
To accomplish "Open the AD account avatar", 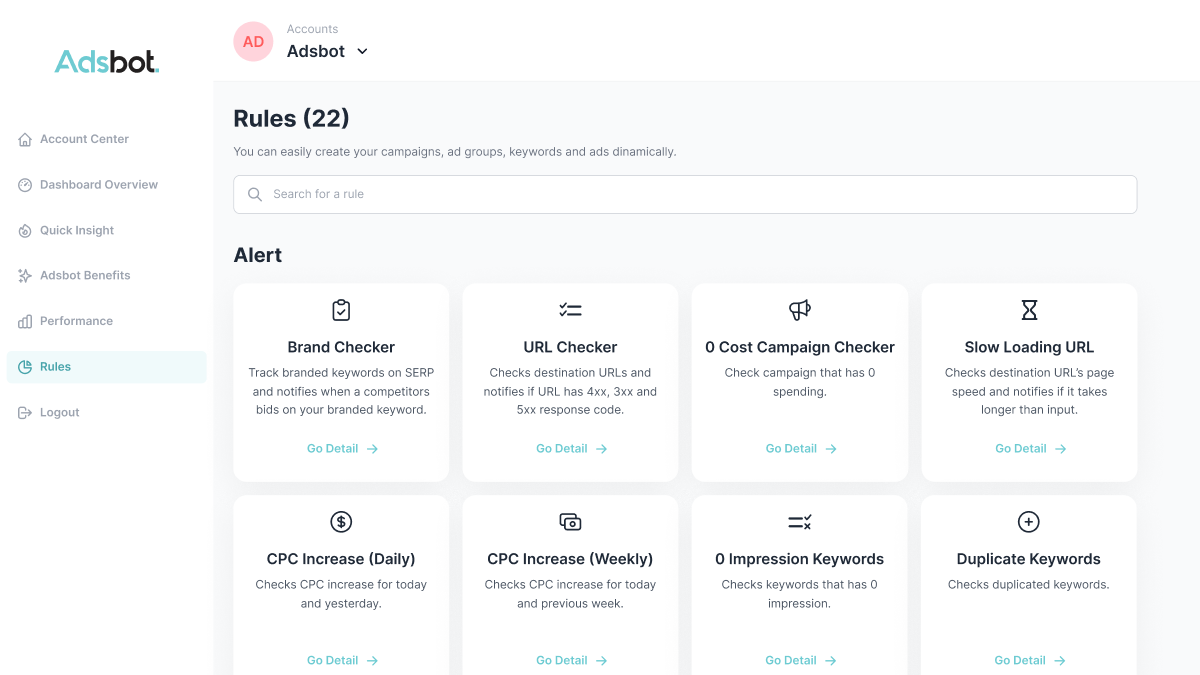I will click(253, 42).
